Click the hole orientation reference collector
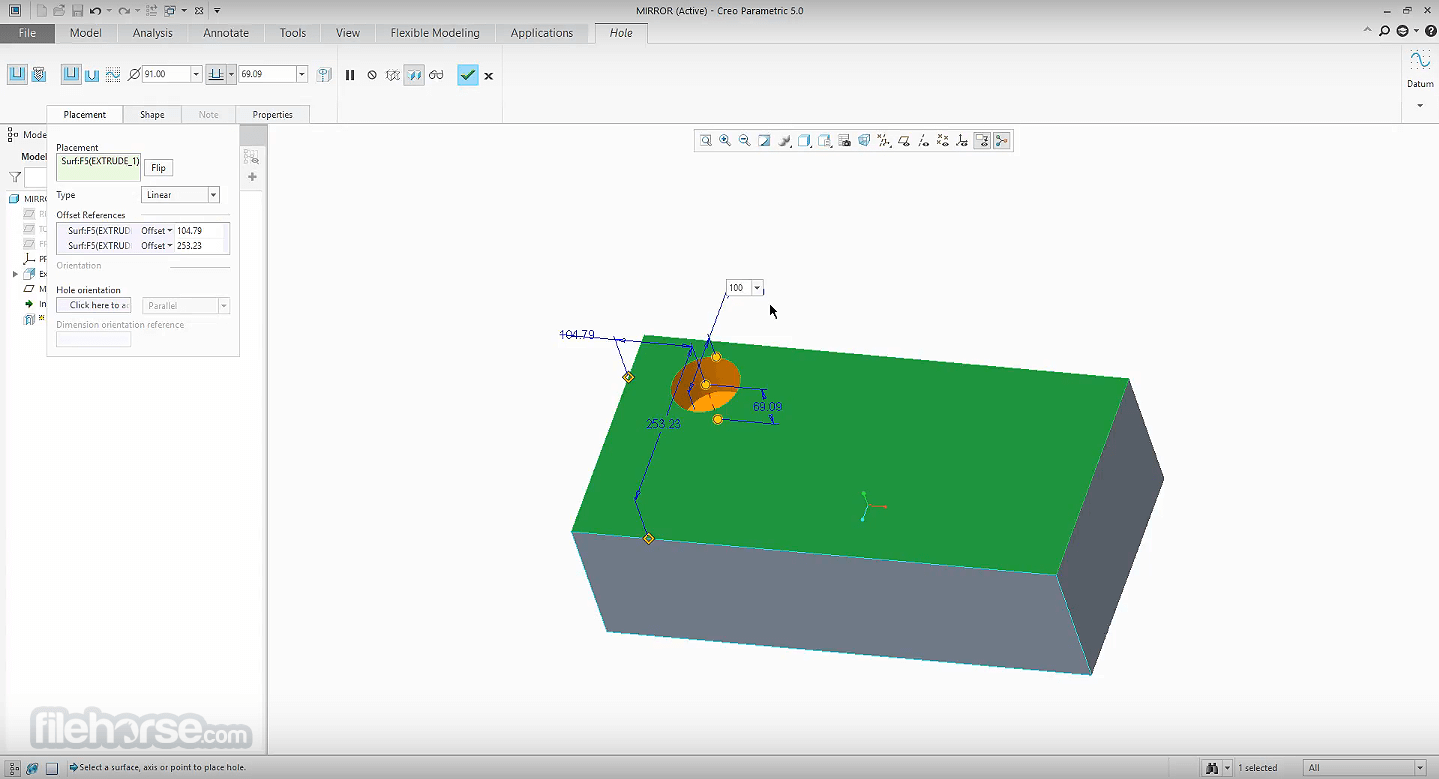Image resolution: width=1439 pixels, height=779 pixels. click(x=93, y=305)
